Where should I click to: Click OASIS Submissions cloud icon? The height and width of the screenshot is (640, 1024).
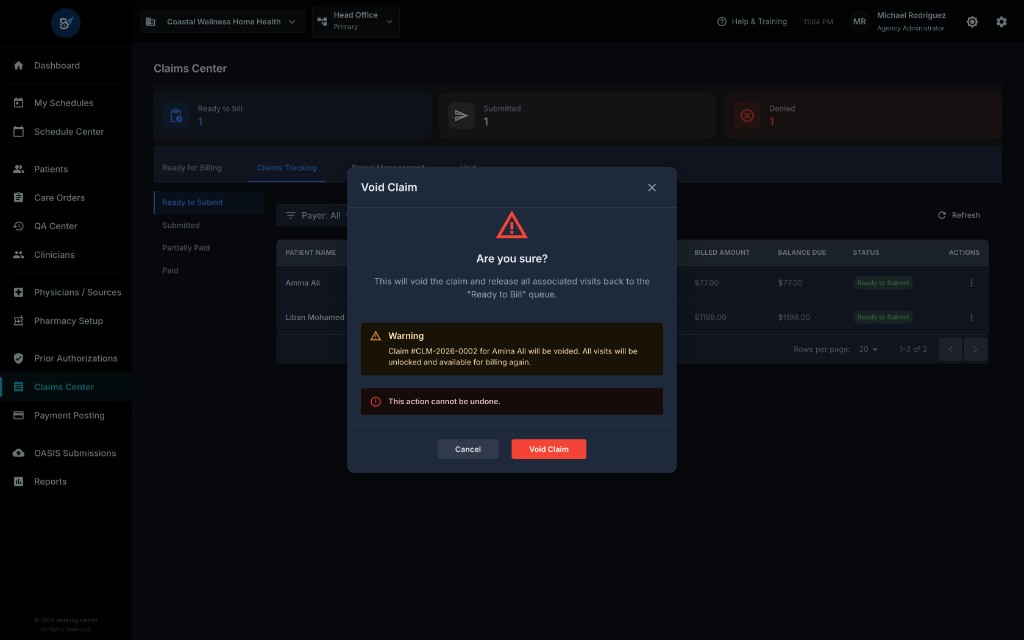(x=18, y=453)
